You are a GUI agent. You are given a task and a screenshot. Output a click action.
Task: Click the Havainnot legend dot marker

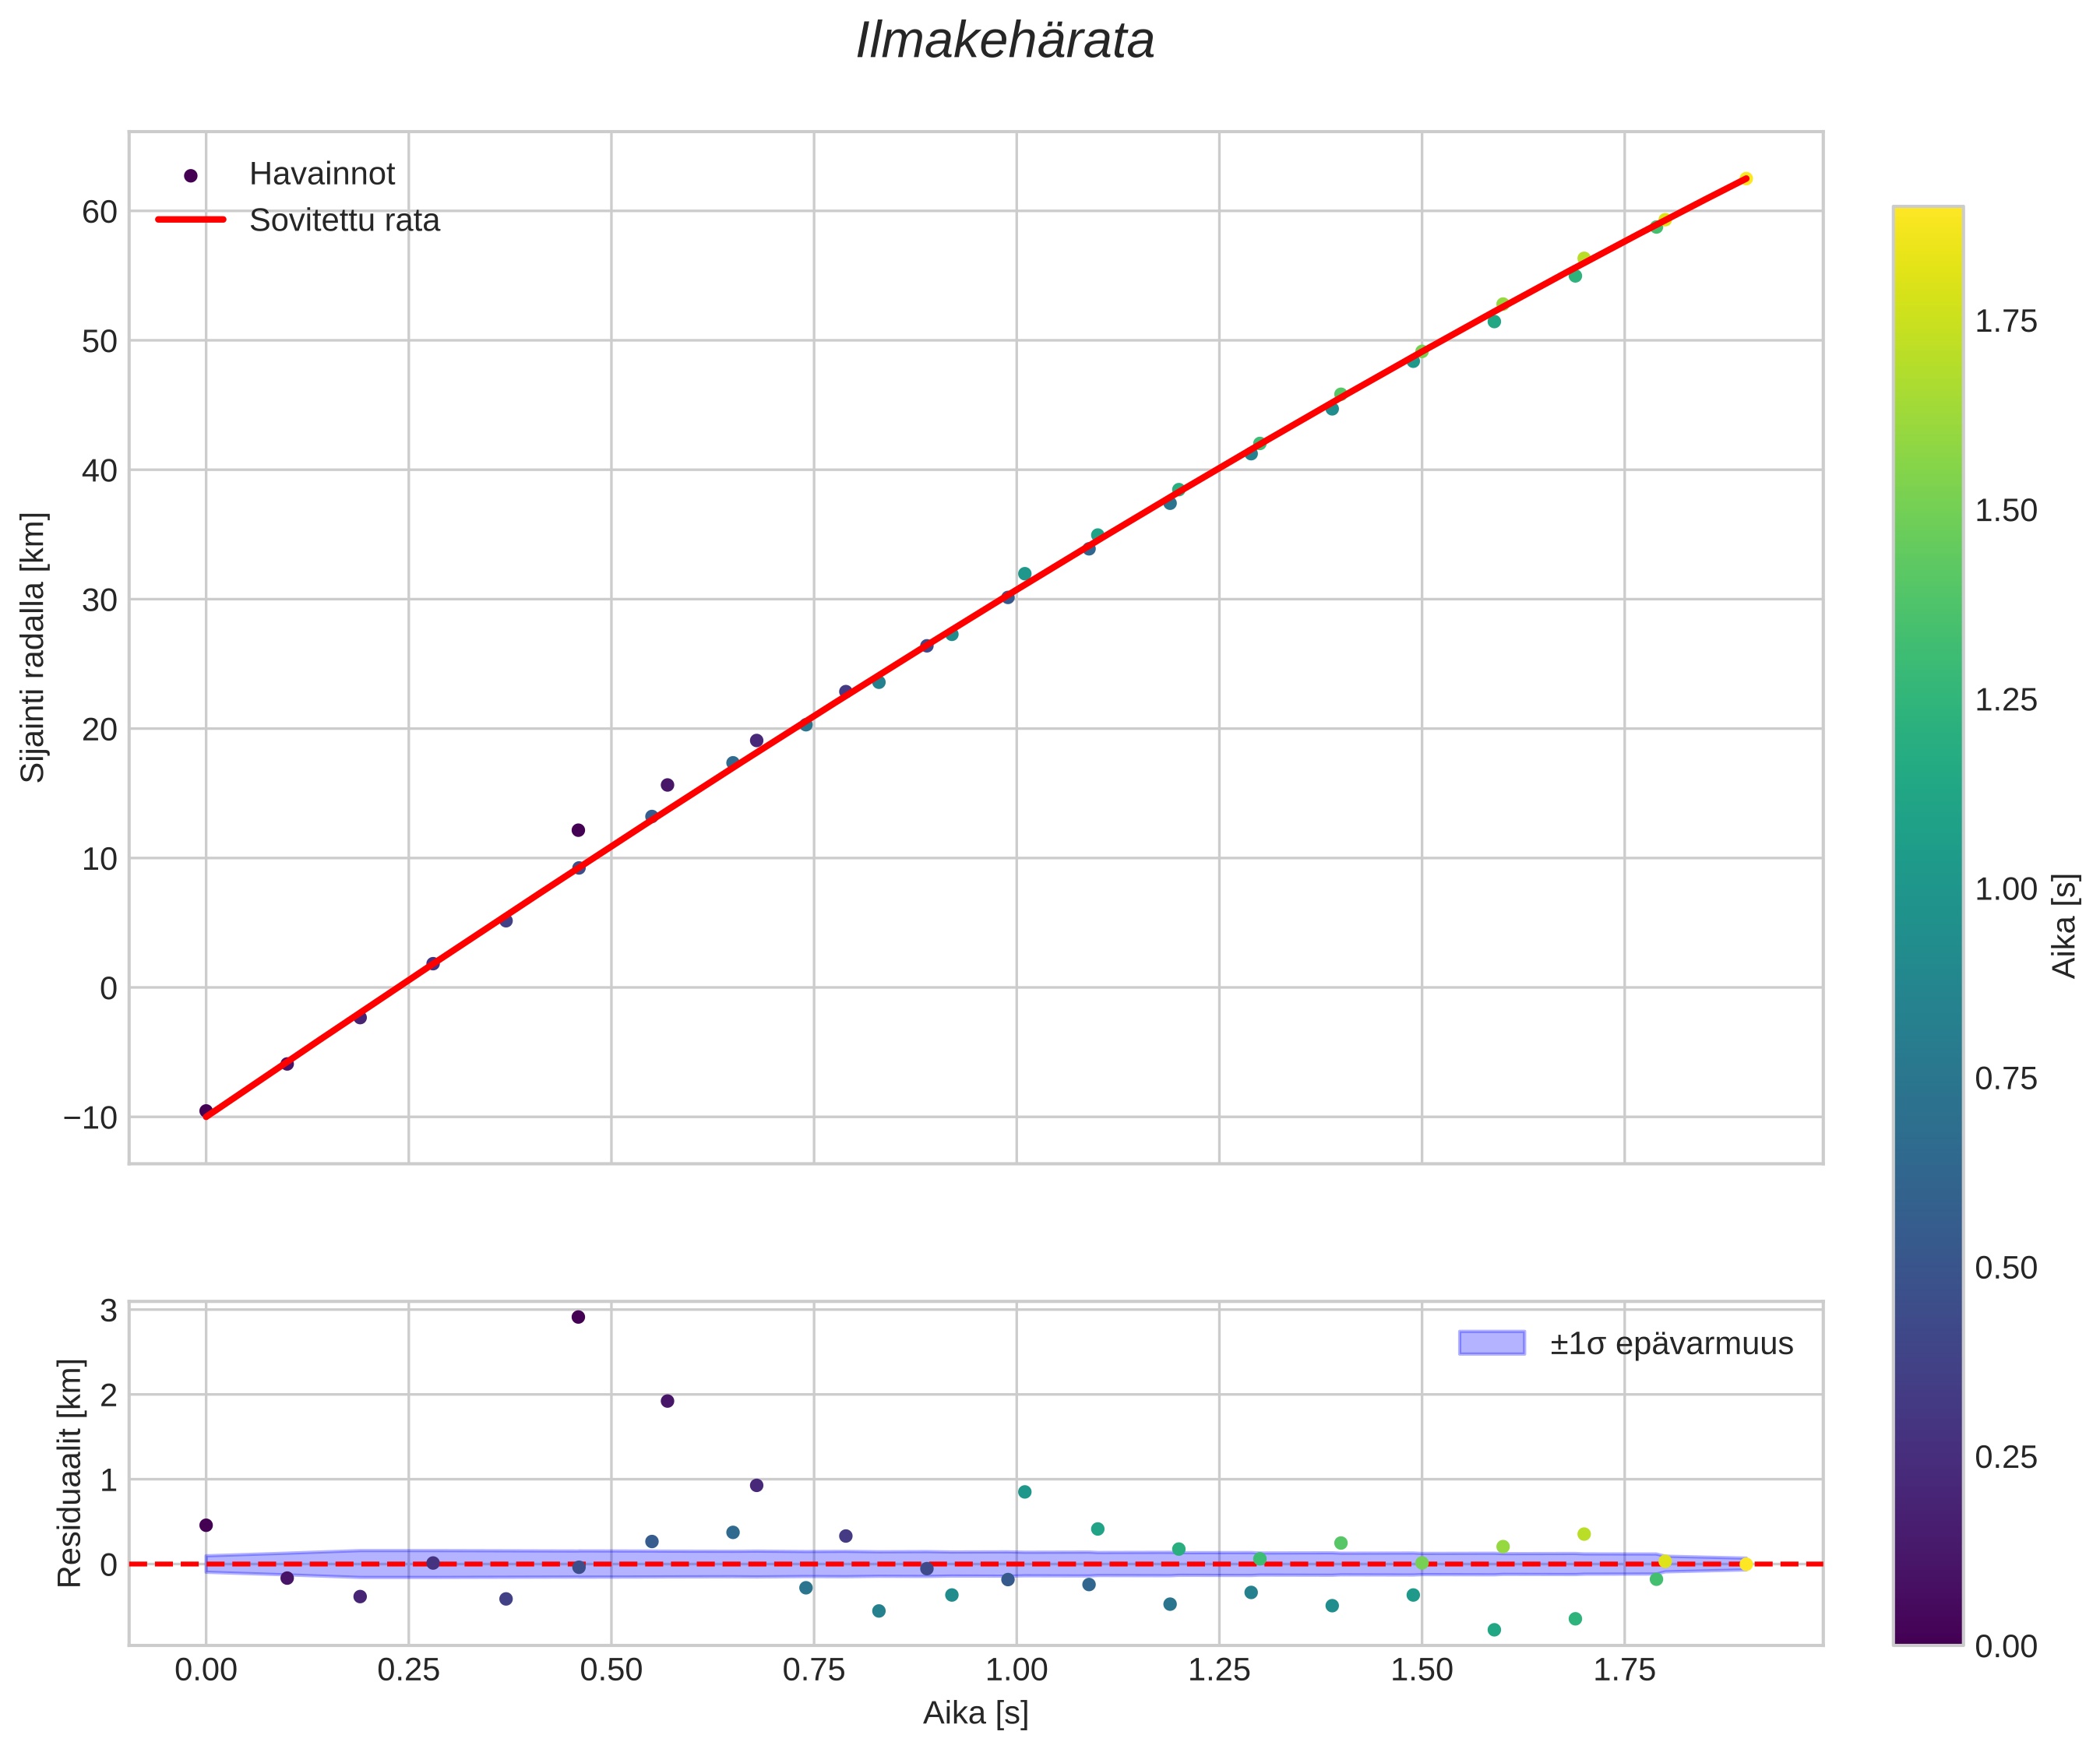tap(191, 175)
